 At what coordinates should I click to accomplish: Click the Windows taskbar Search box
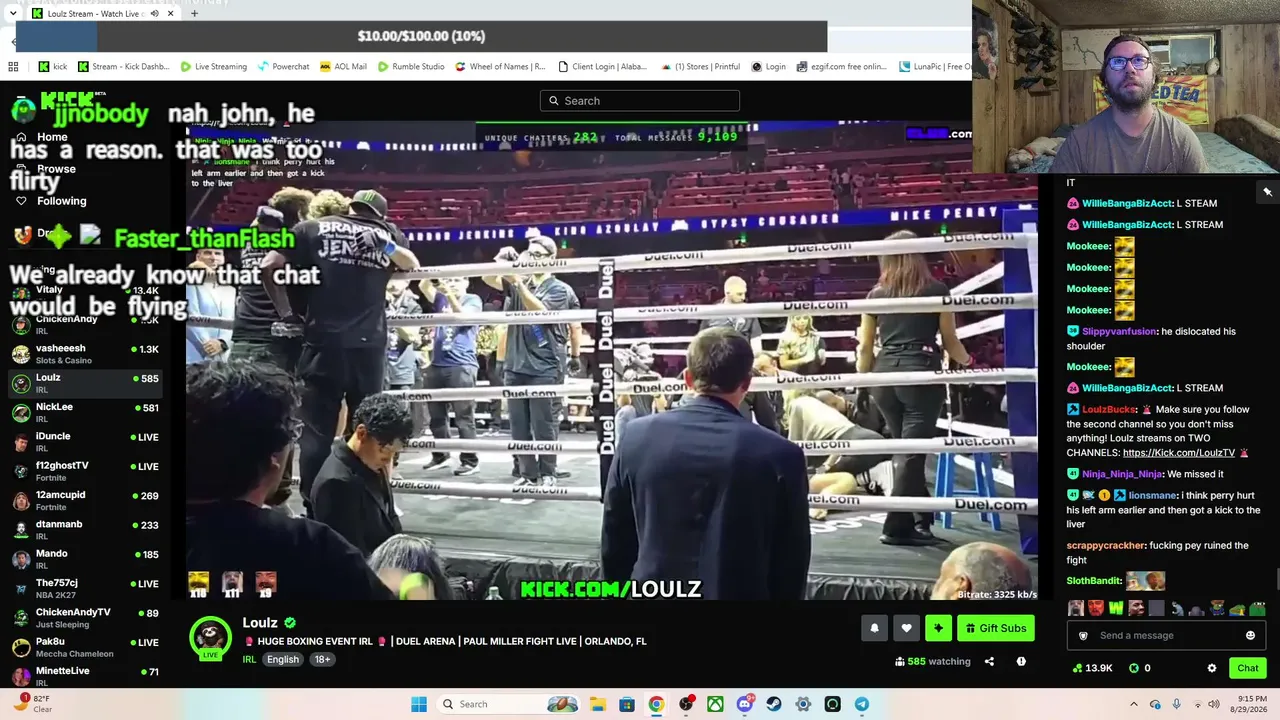510,704
